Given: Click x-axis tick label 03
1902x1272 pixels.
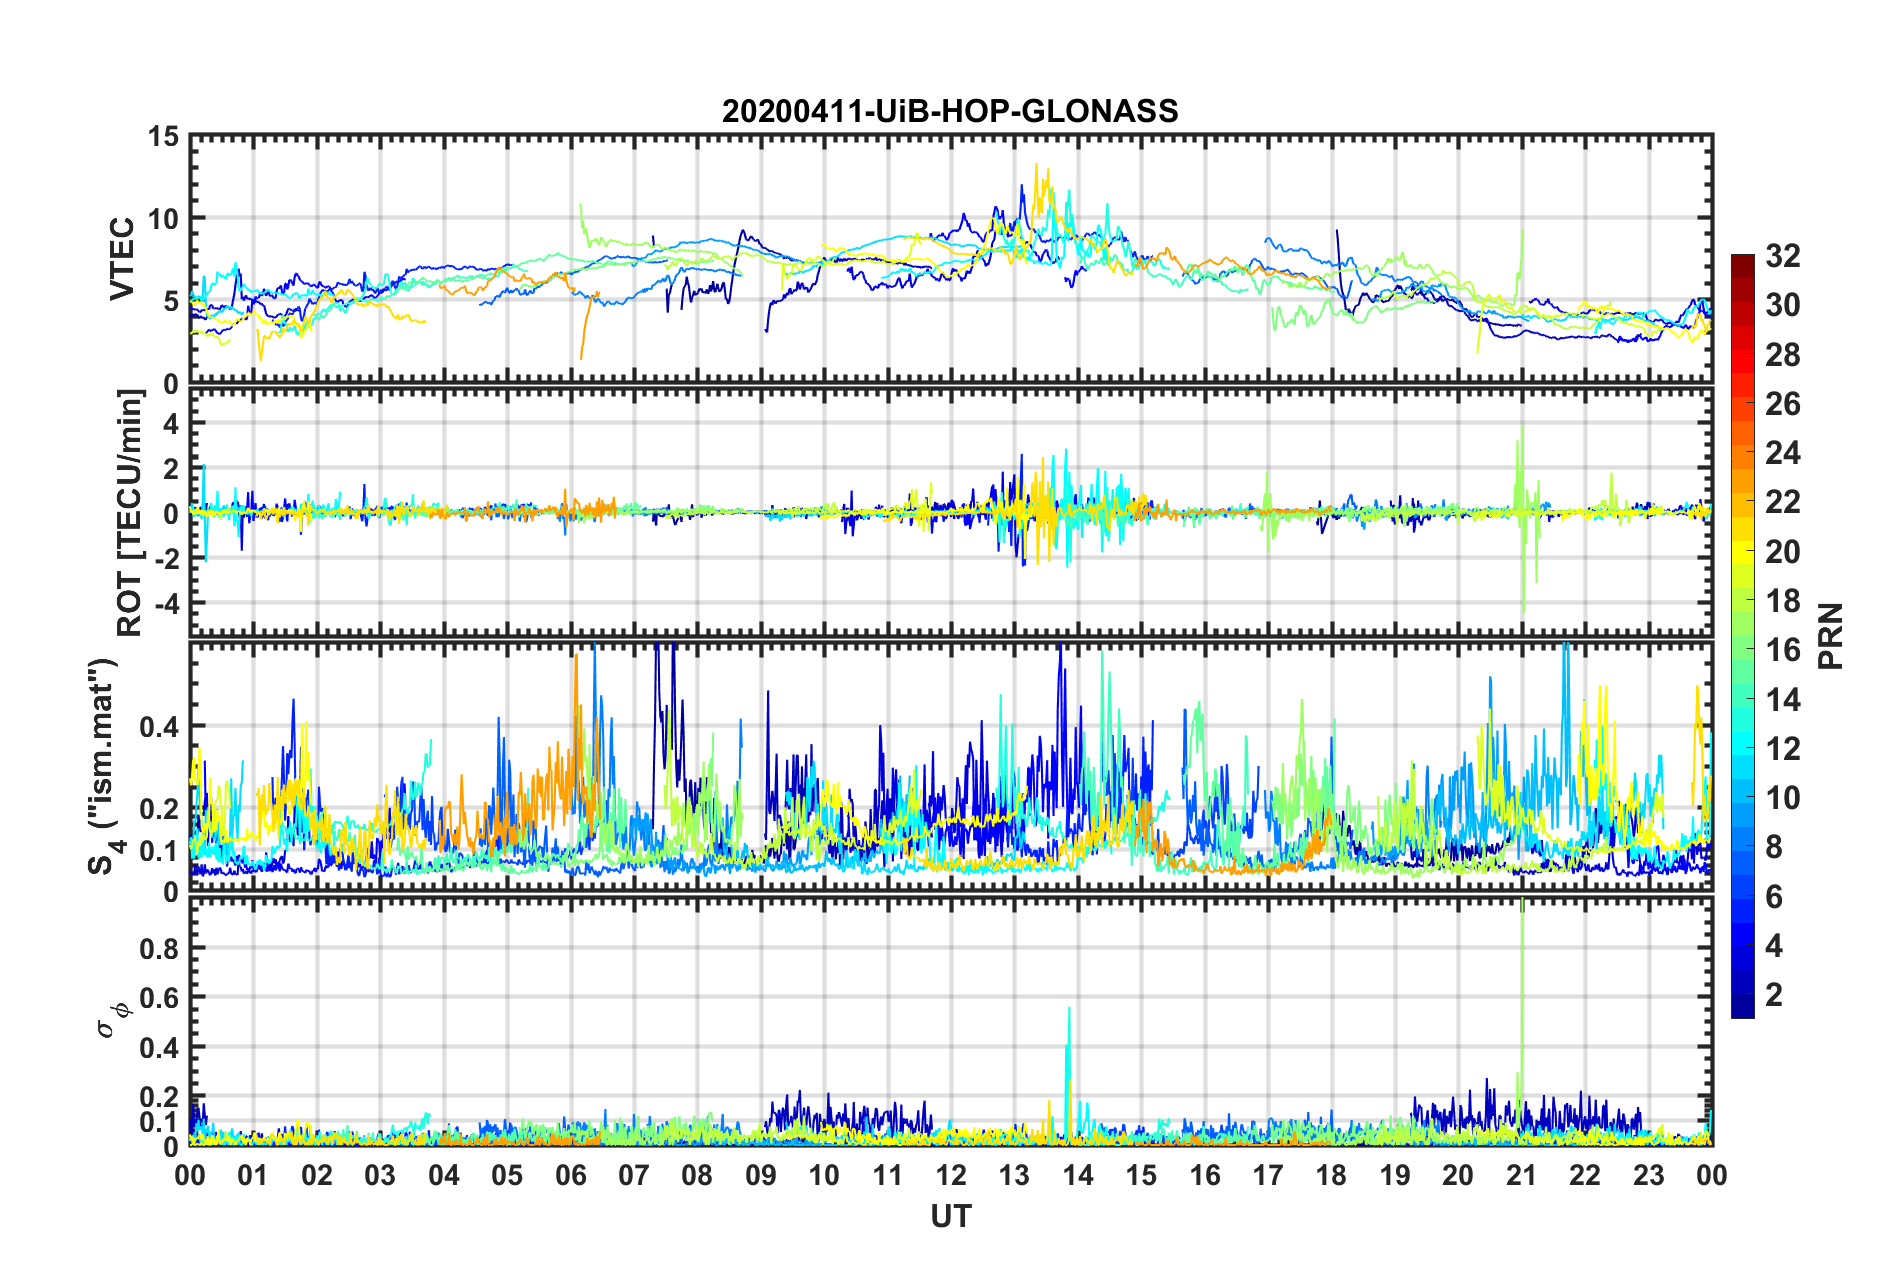Looking at the screenshot, I should coord(380,1175).
